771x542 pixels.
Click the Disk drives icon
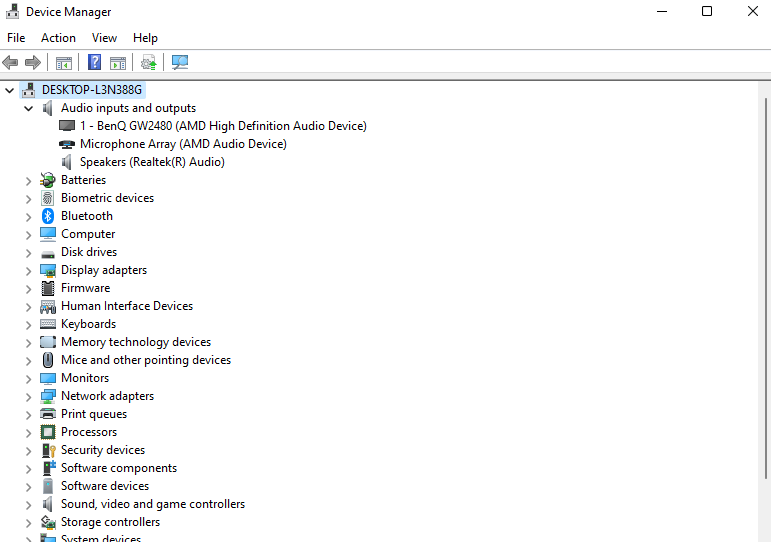pyautogui.click(x=48, y=253)
